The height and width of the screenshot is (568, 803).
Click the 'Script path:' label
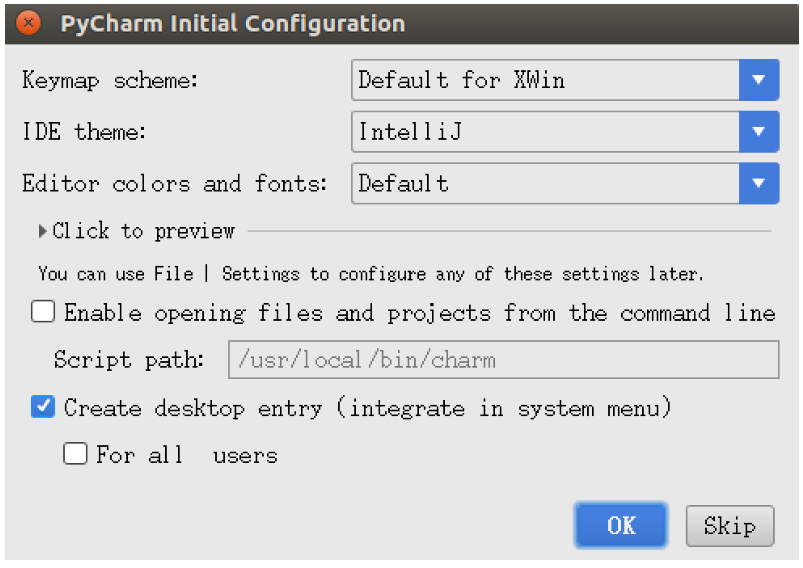[129, 360]
